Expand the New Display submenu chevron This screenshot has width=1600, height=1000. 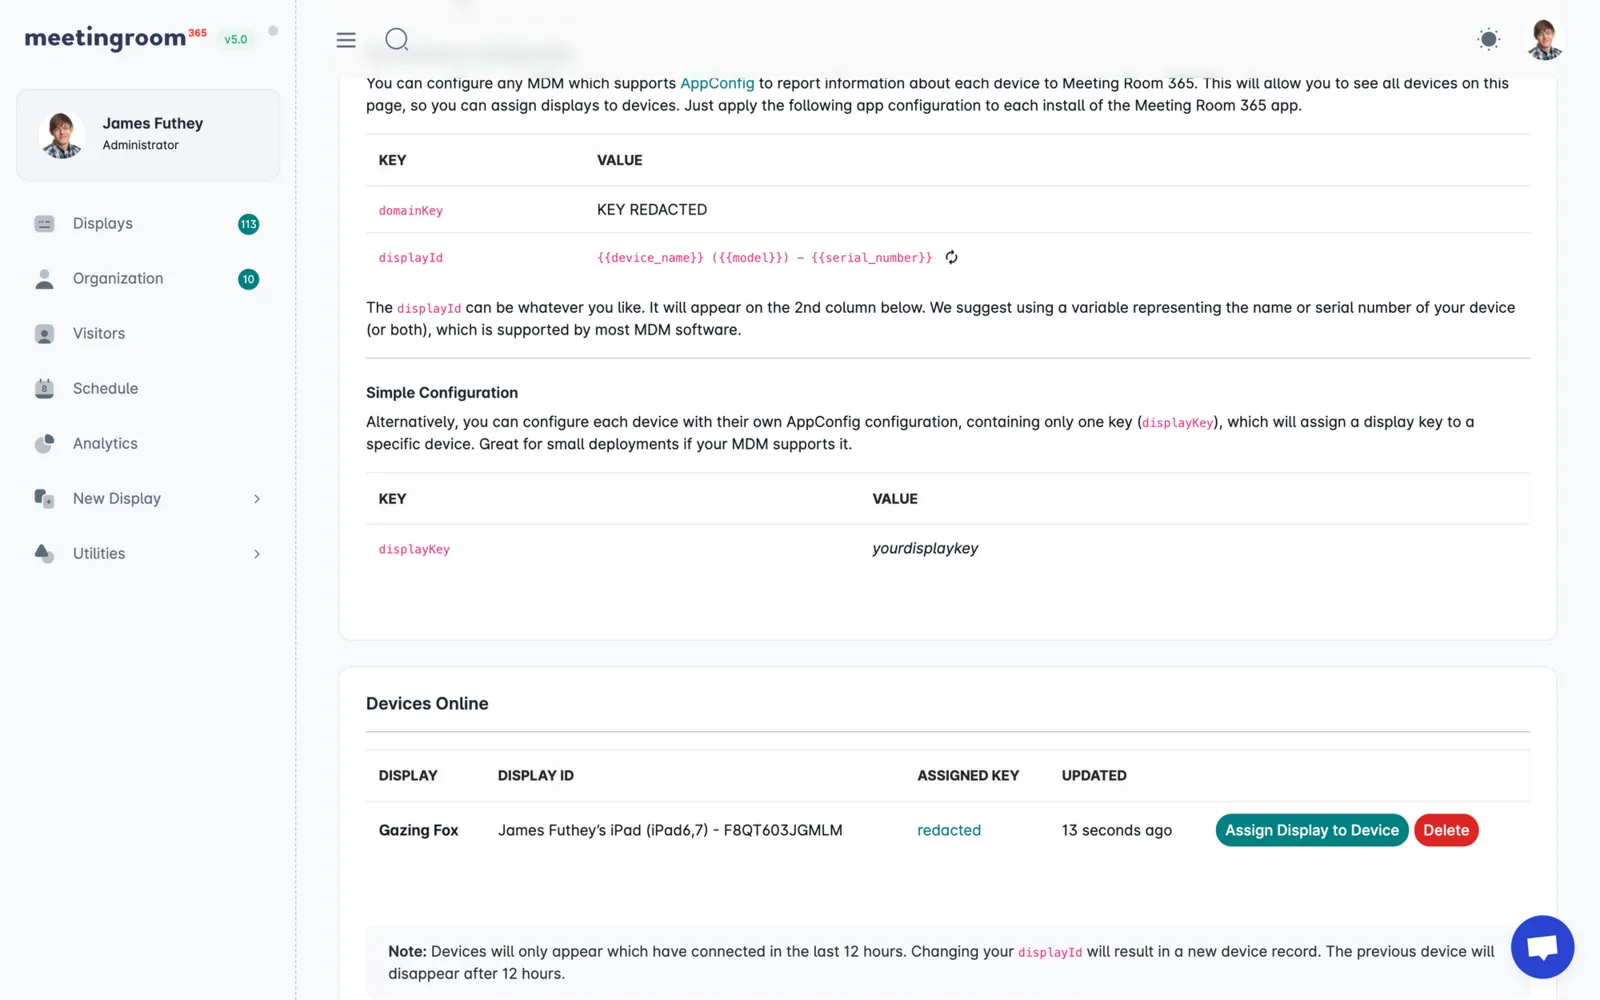click(x=257, y=499)
